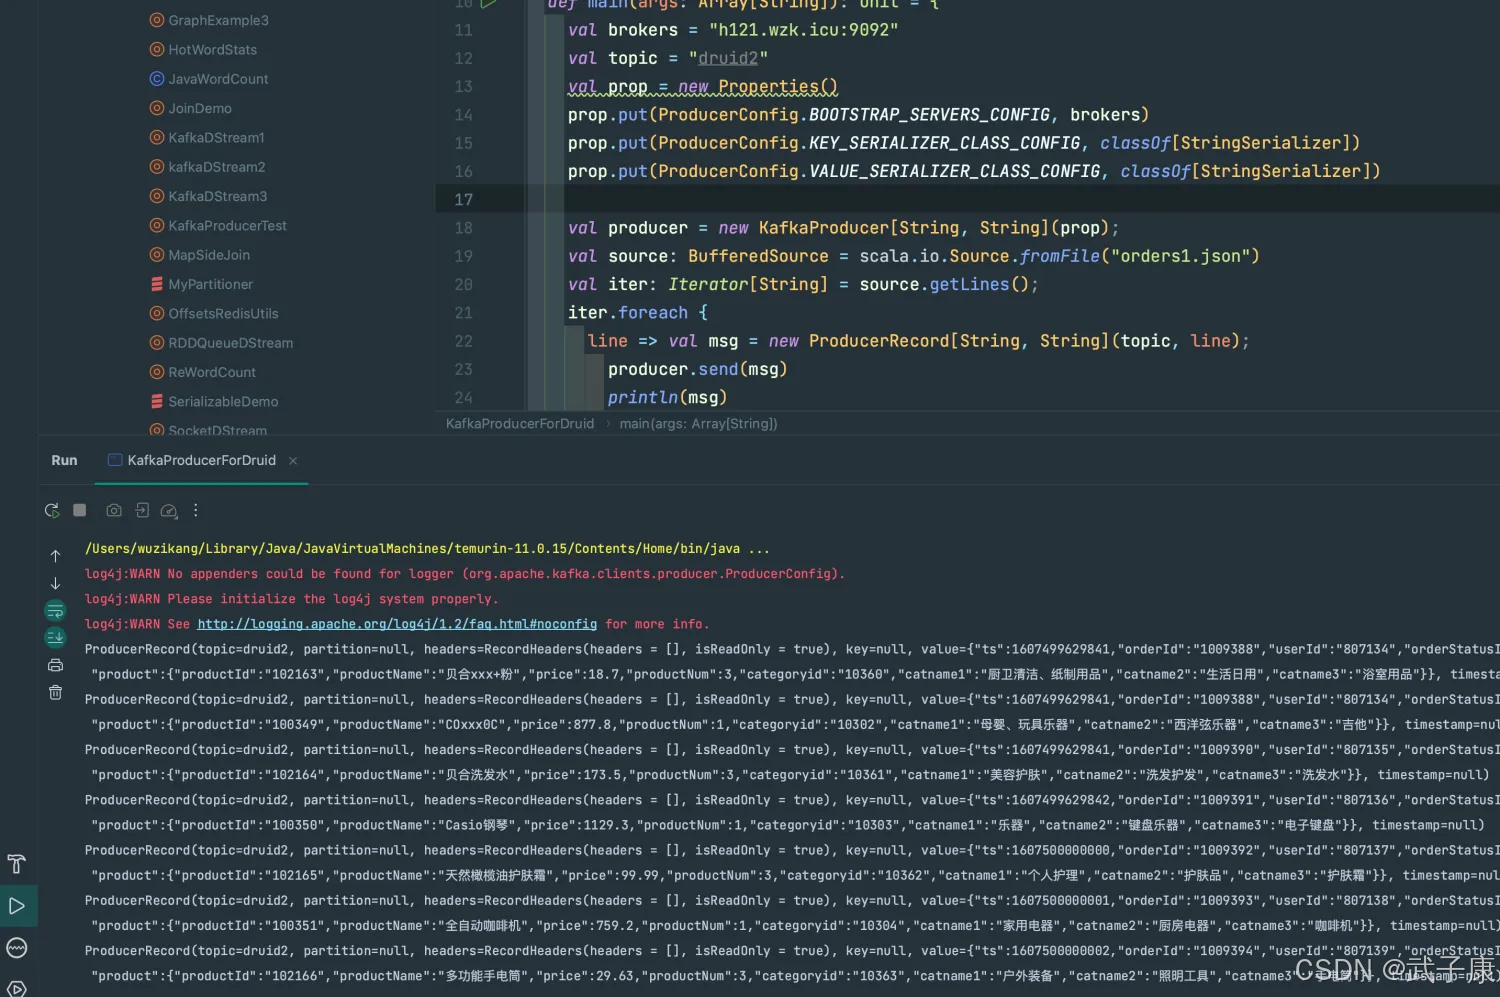Rerun KafkaProducerForDruid with the rerun icon

tap(52, 511)
